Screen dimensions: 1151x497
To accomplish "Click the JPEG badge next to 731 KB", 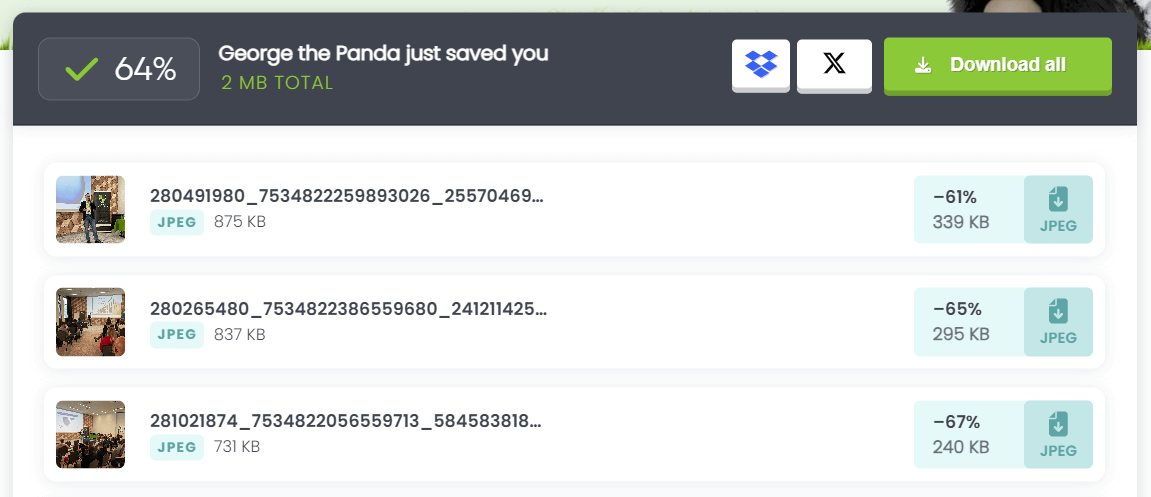I will (x=177, y=447).
